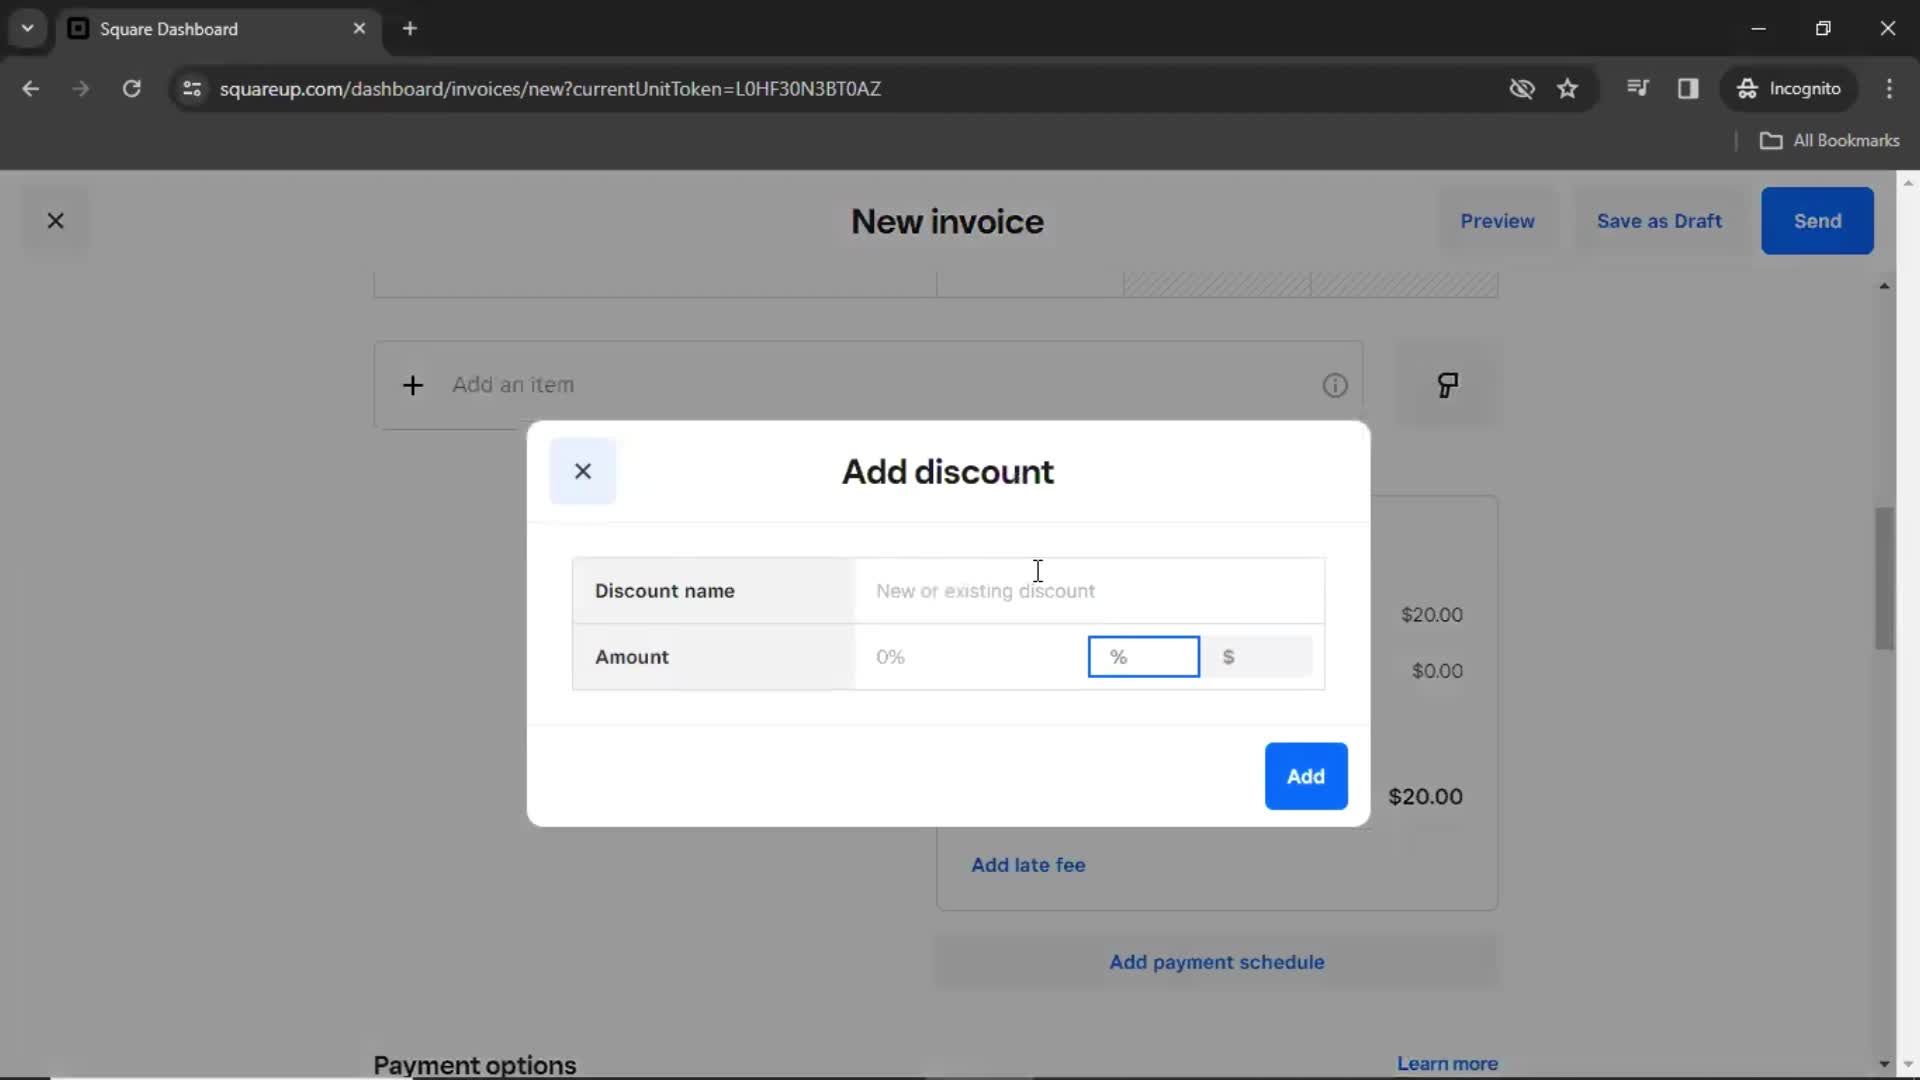This screenshot has height=1080, width=1920.
Task: Click Save as Draft
Action: 1659,221
